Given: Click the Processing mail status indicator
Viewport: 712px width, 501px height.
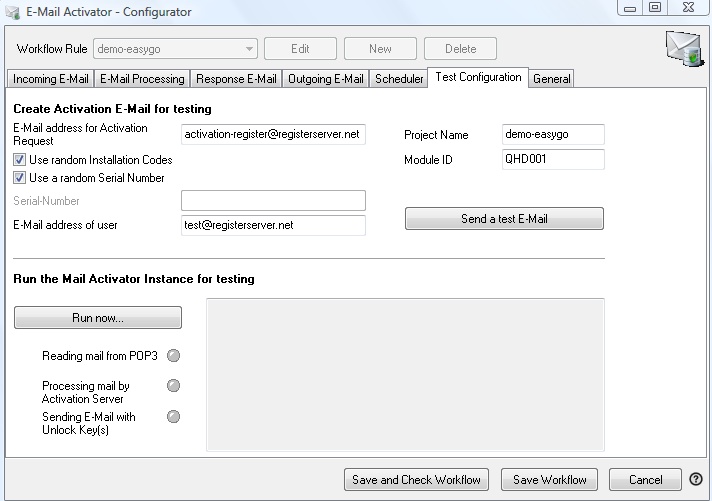Looking at the screenshot, I should tap(174, 386).
